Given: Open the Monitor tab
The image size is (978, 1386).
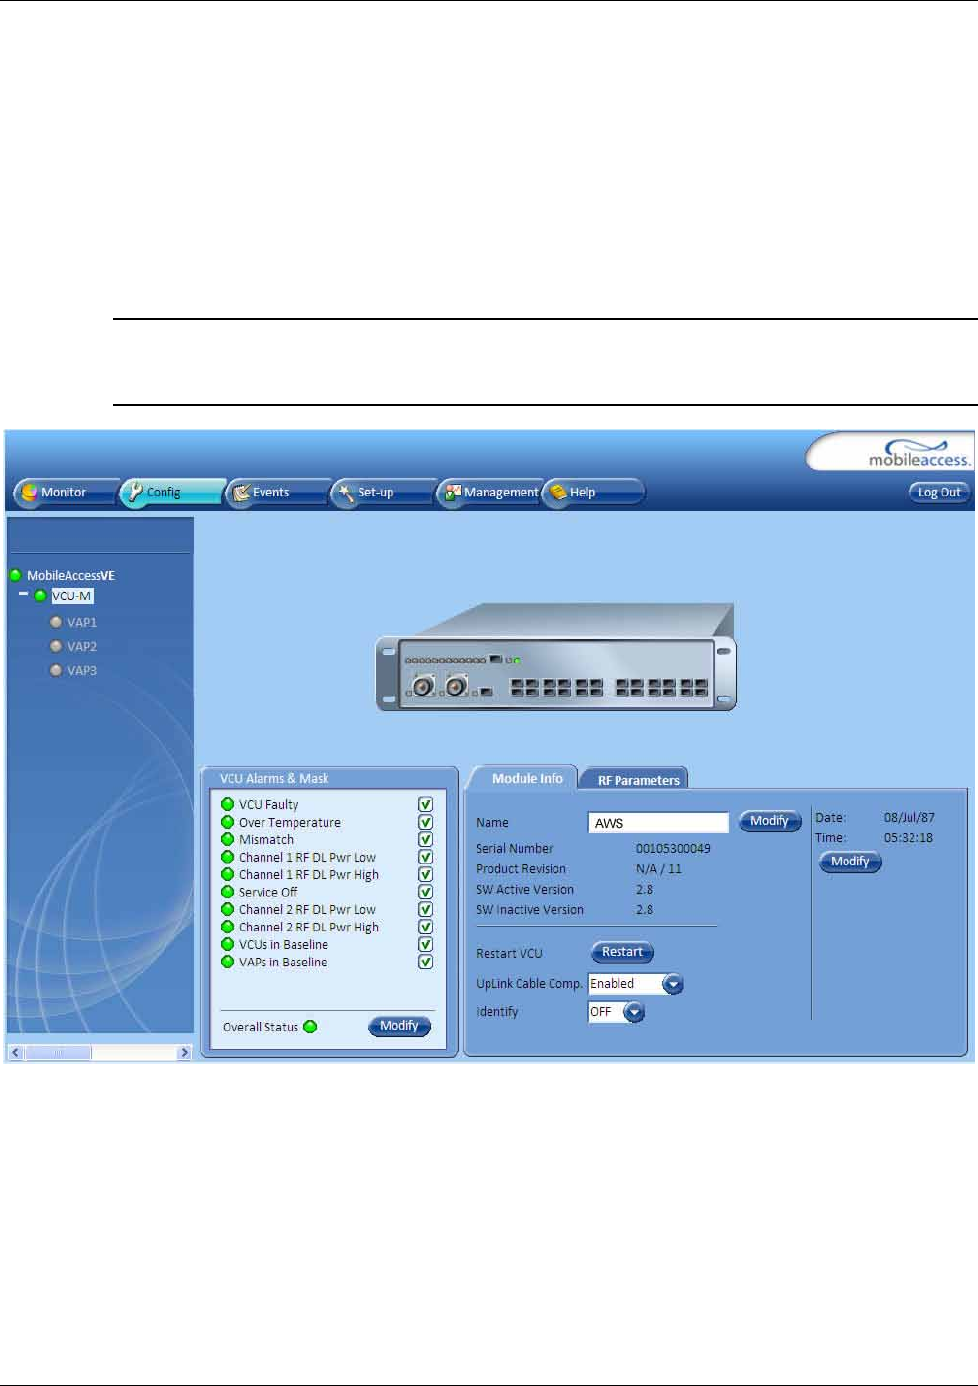Looking at the screenshot, I should 66,492.
